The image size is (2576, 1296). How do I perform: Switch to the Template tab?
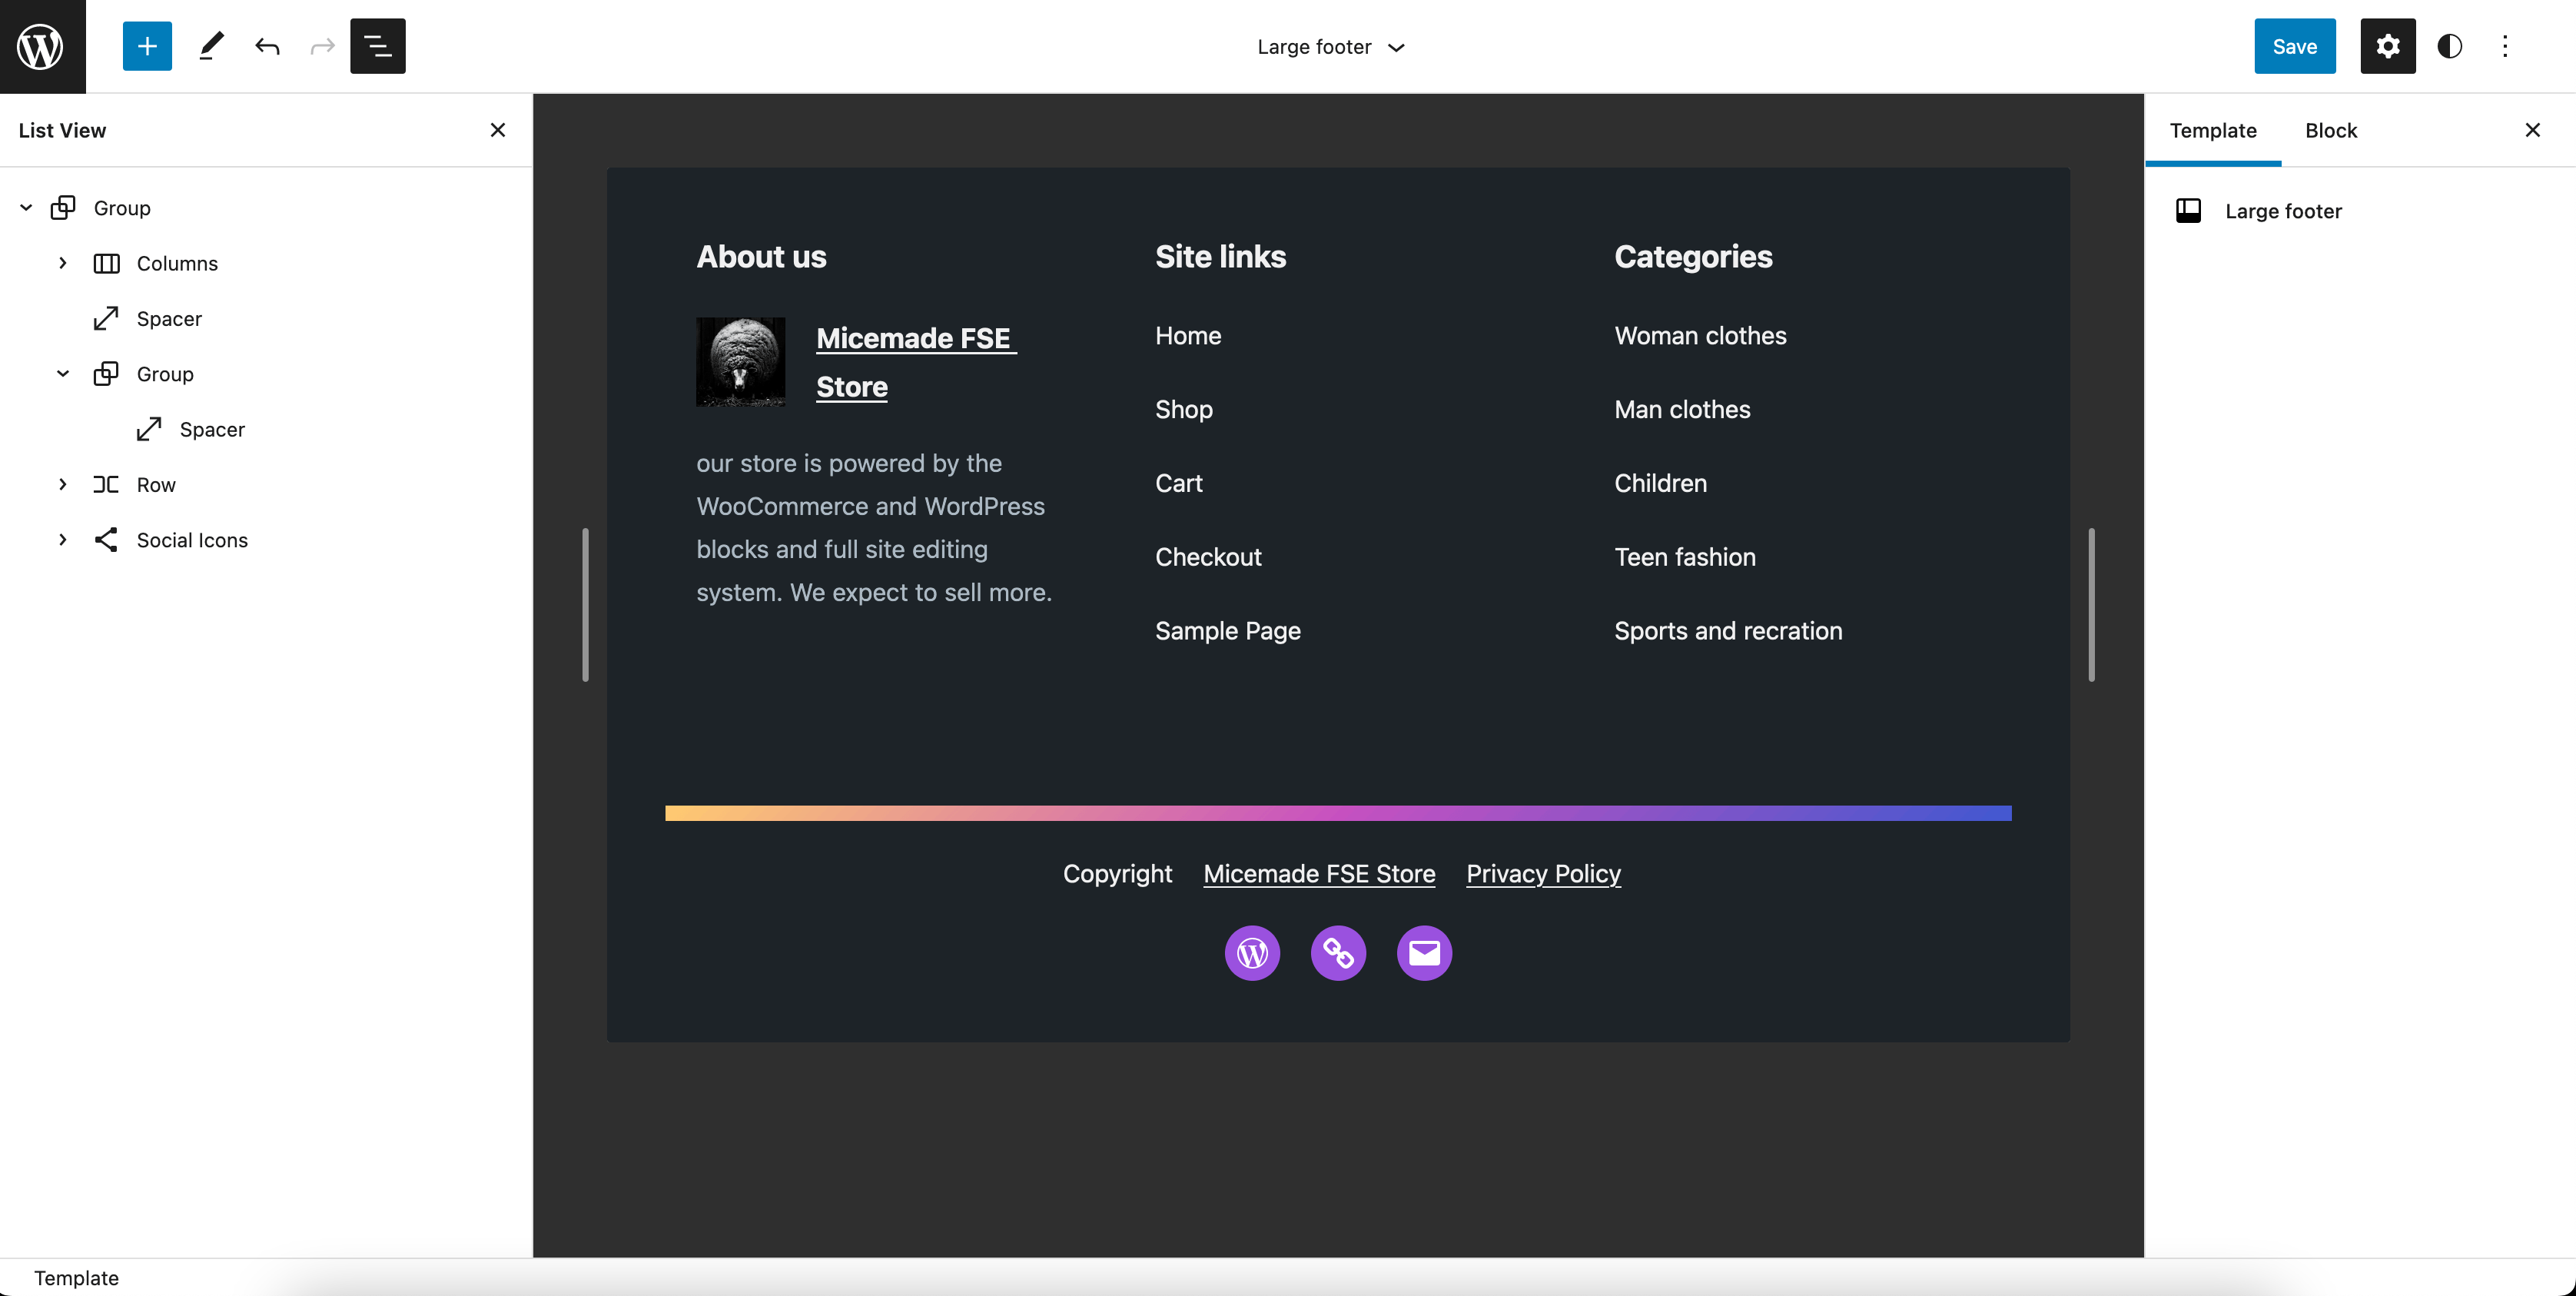tap(2213, 130)
